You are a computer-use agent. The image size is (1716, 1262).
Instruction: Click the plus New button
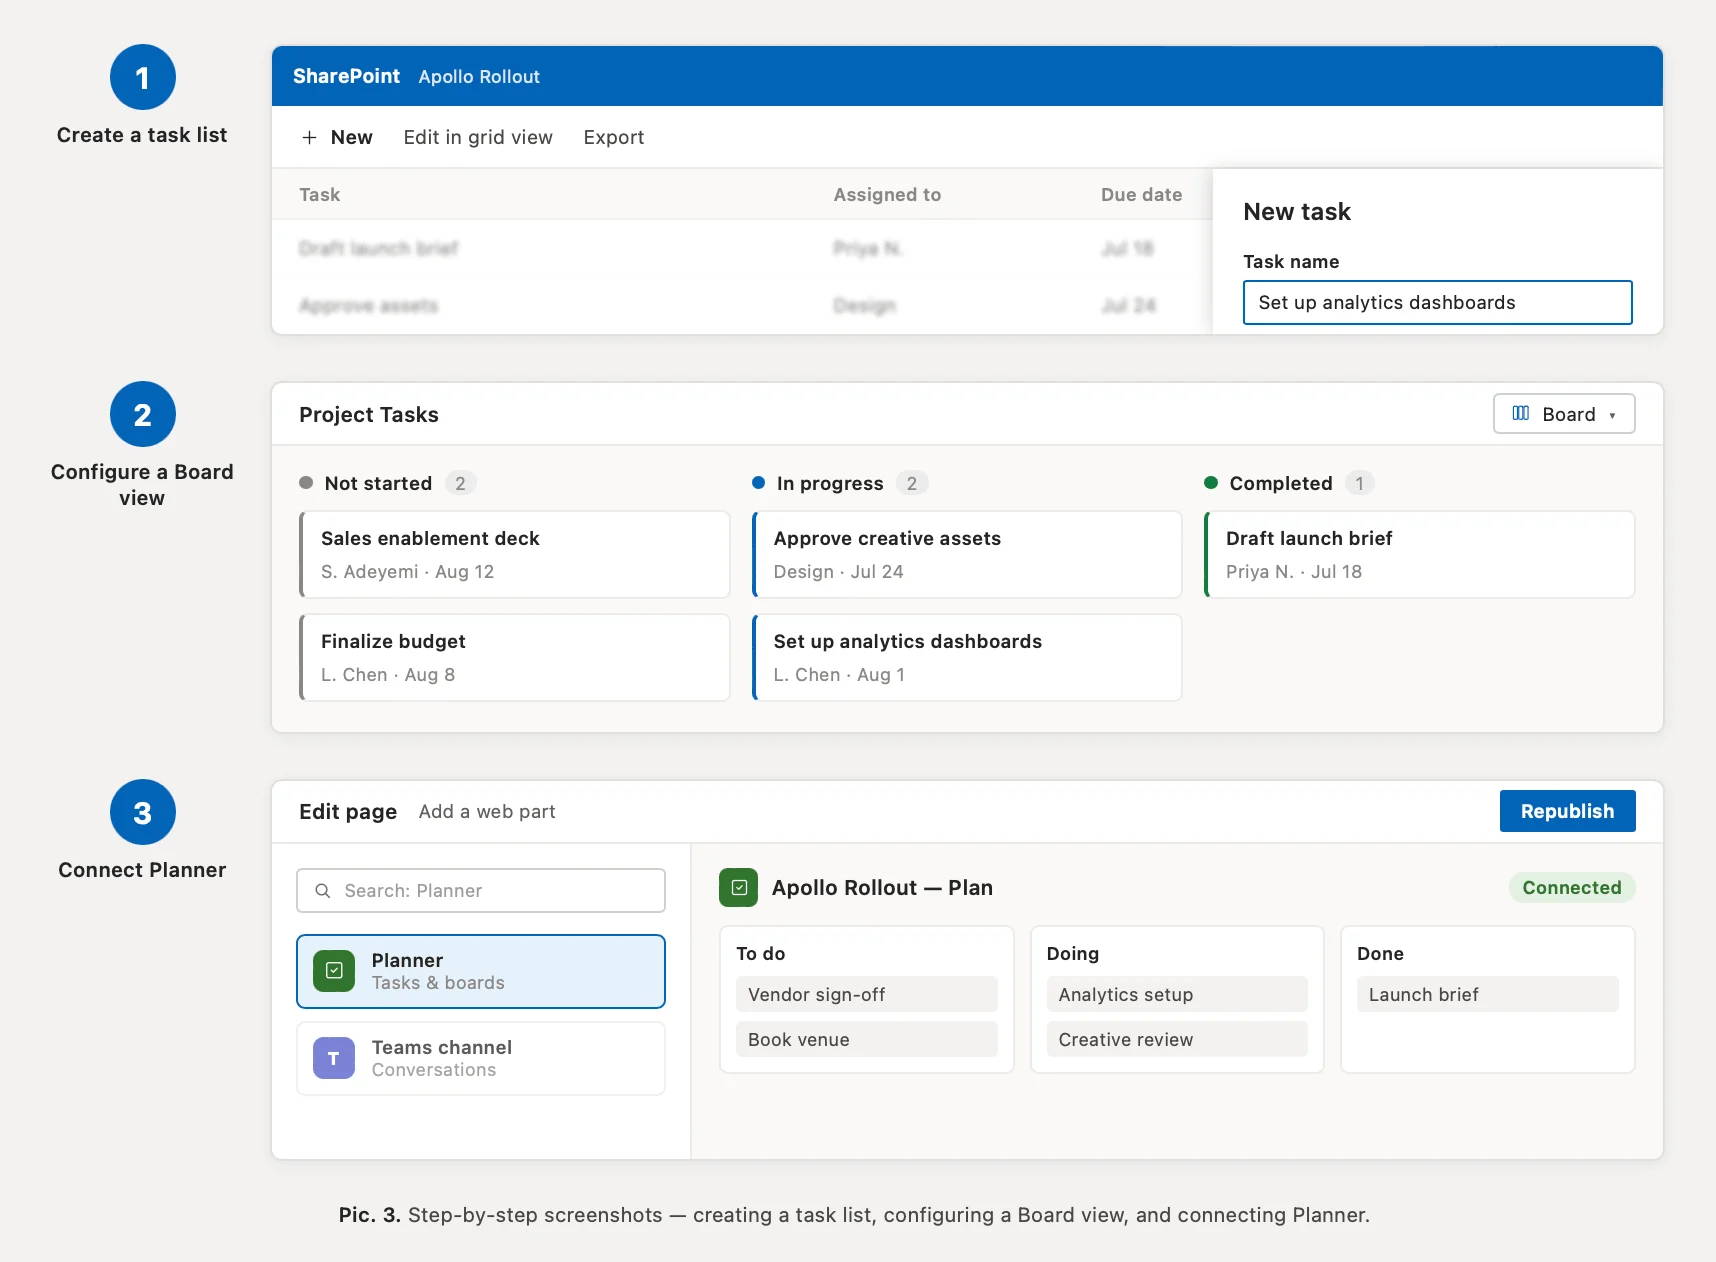coord(337,137)
